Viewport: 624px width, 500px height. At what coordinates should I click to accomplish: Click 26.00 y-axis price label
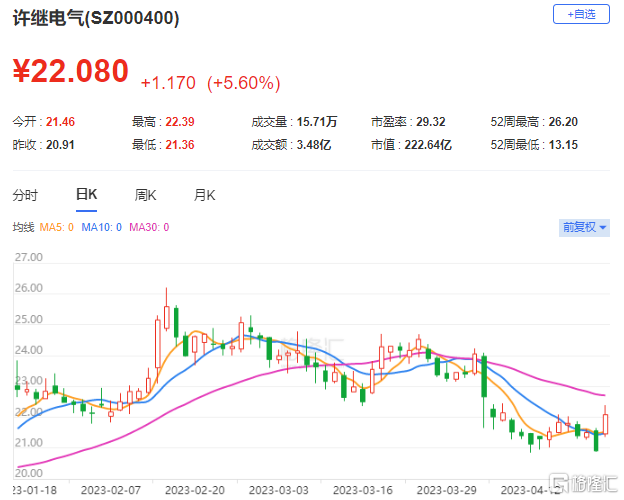pos(29,288)
